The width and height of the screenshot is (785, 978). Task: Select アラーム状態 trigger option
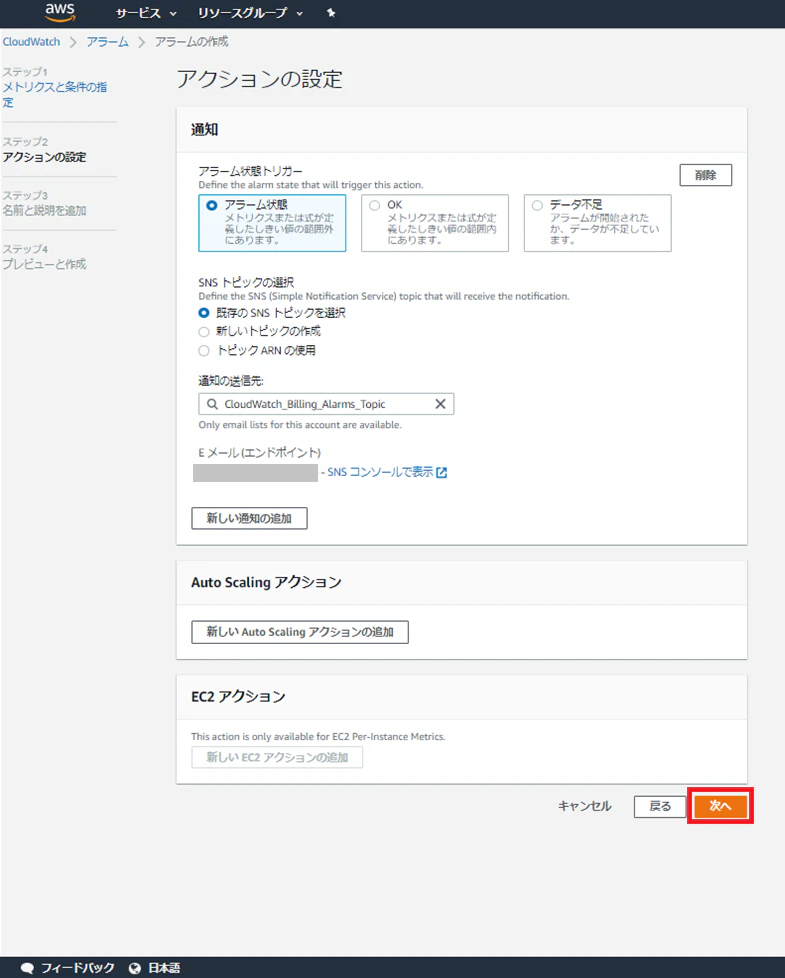pos(272,223)
